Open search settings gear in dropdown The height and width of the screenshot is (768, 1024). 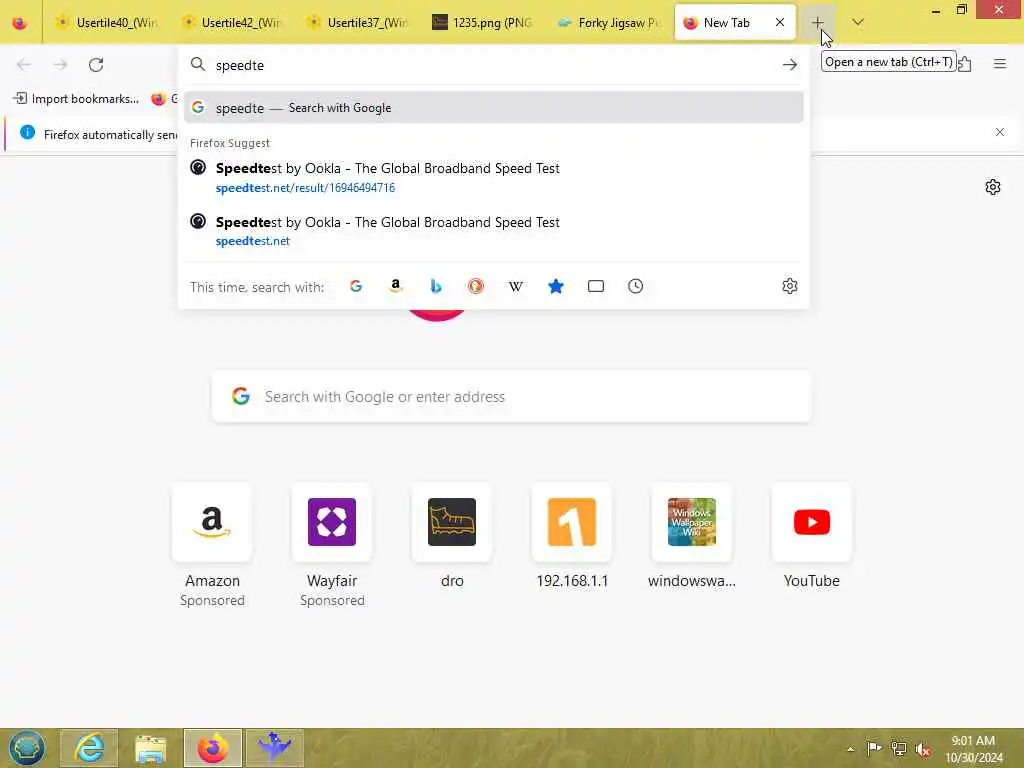[790, 286]
